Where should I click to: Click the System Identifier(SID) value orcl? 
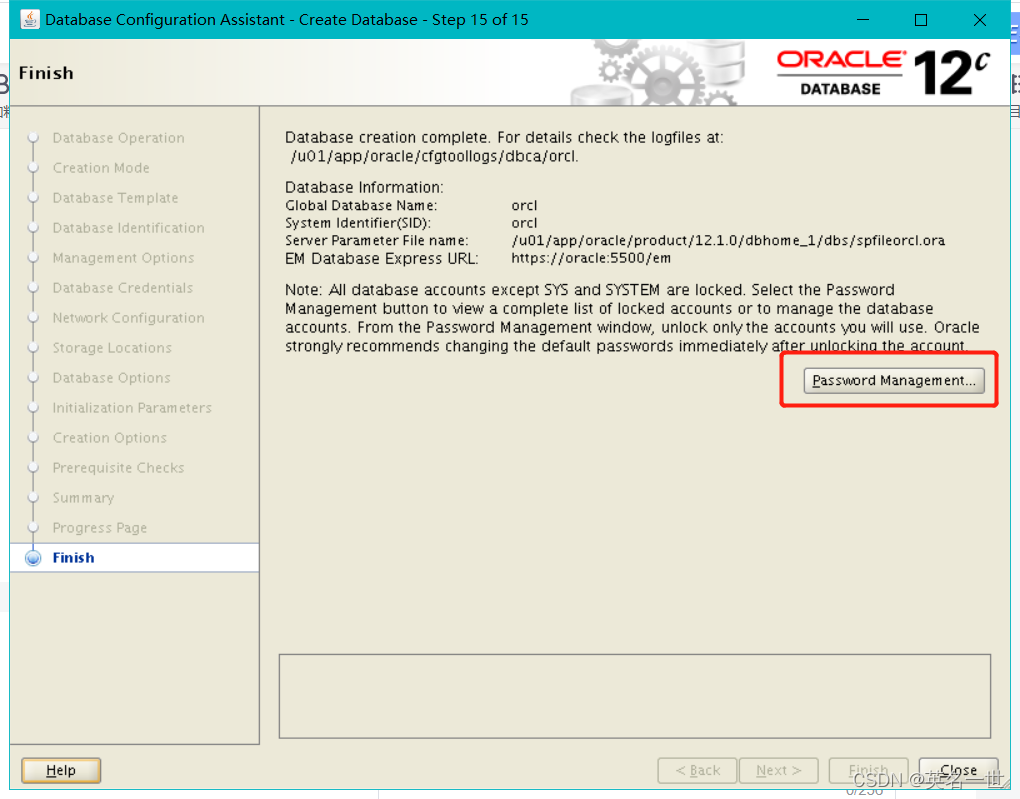pos(524,223)
